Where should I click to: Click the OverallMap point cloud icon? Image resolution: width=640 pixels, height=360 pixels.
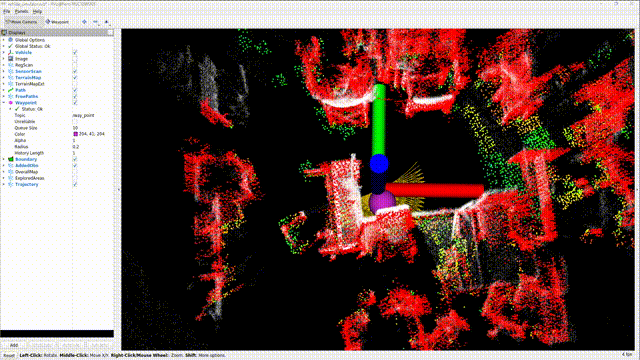(11, 172)
